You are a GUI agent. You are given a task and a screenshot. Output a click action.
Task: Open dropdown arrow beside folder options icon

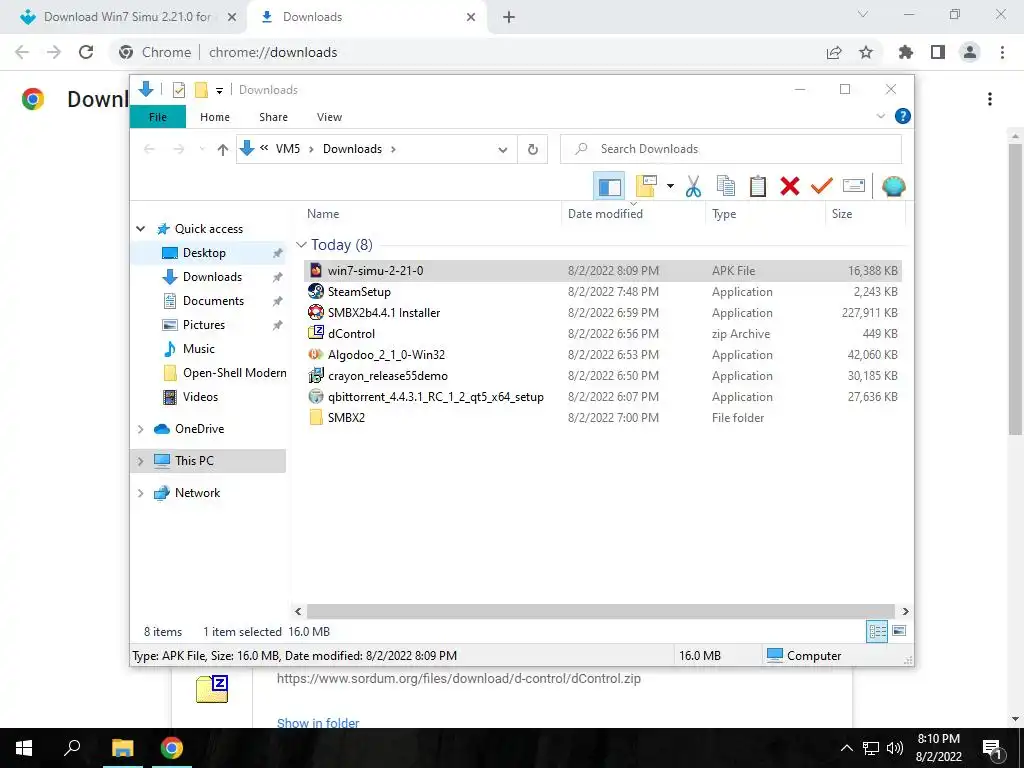click(x=670, y=187)
